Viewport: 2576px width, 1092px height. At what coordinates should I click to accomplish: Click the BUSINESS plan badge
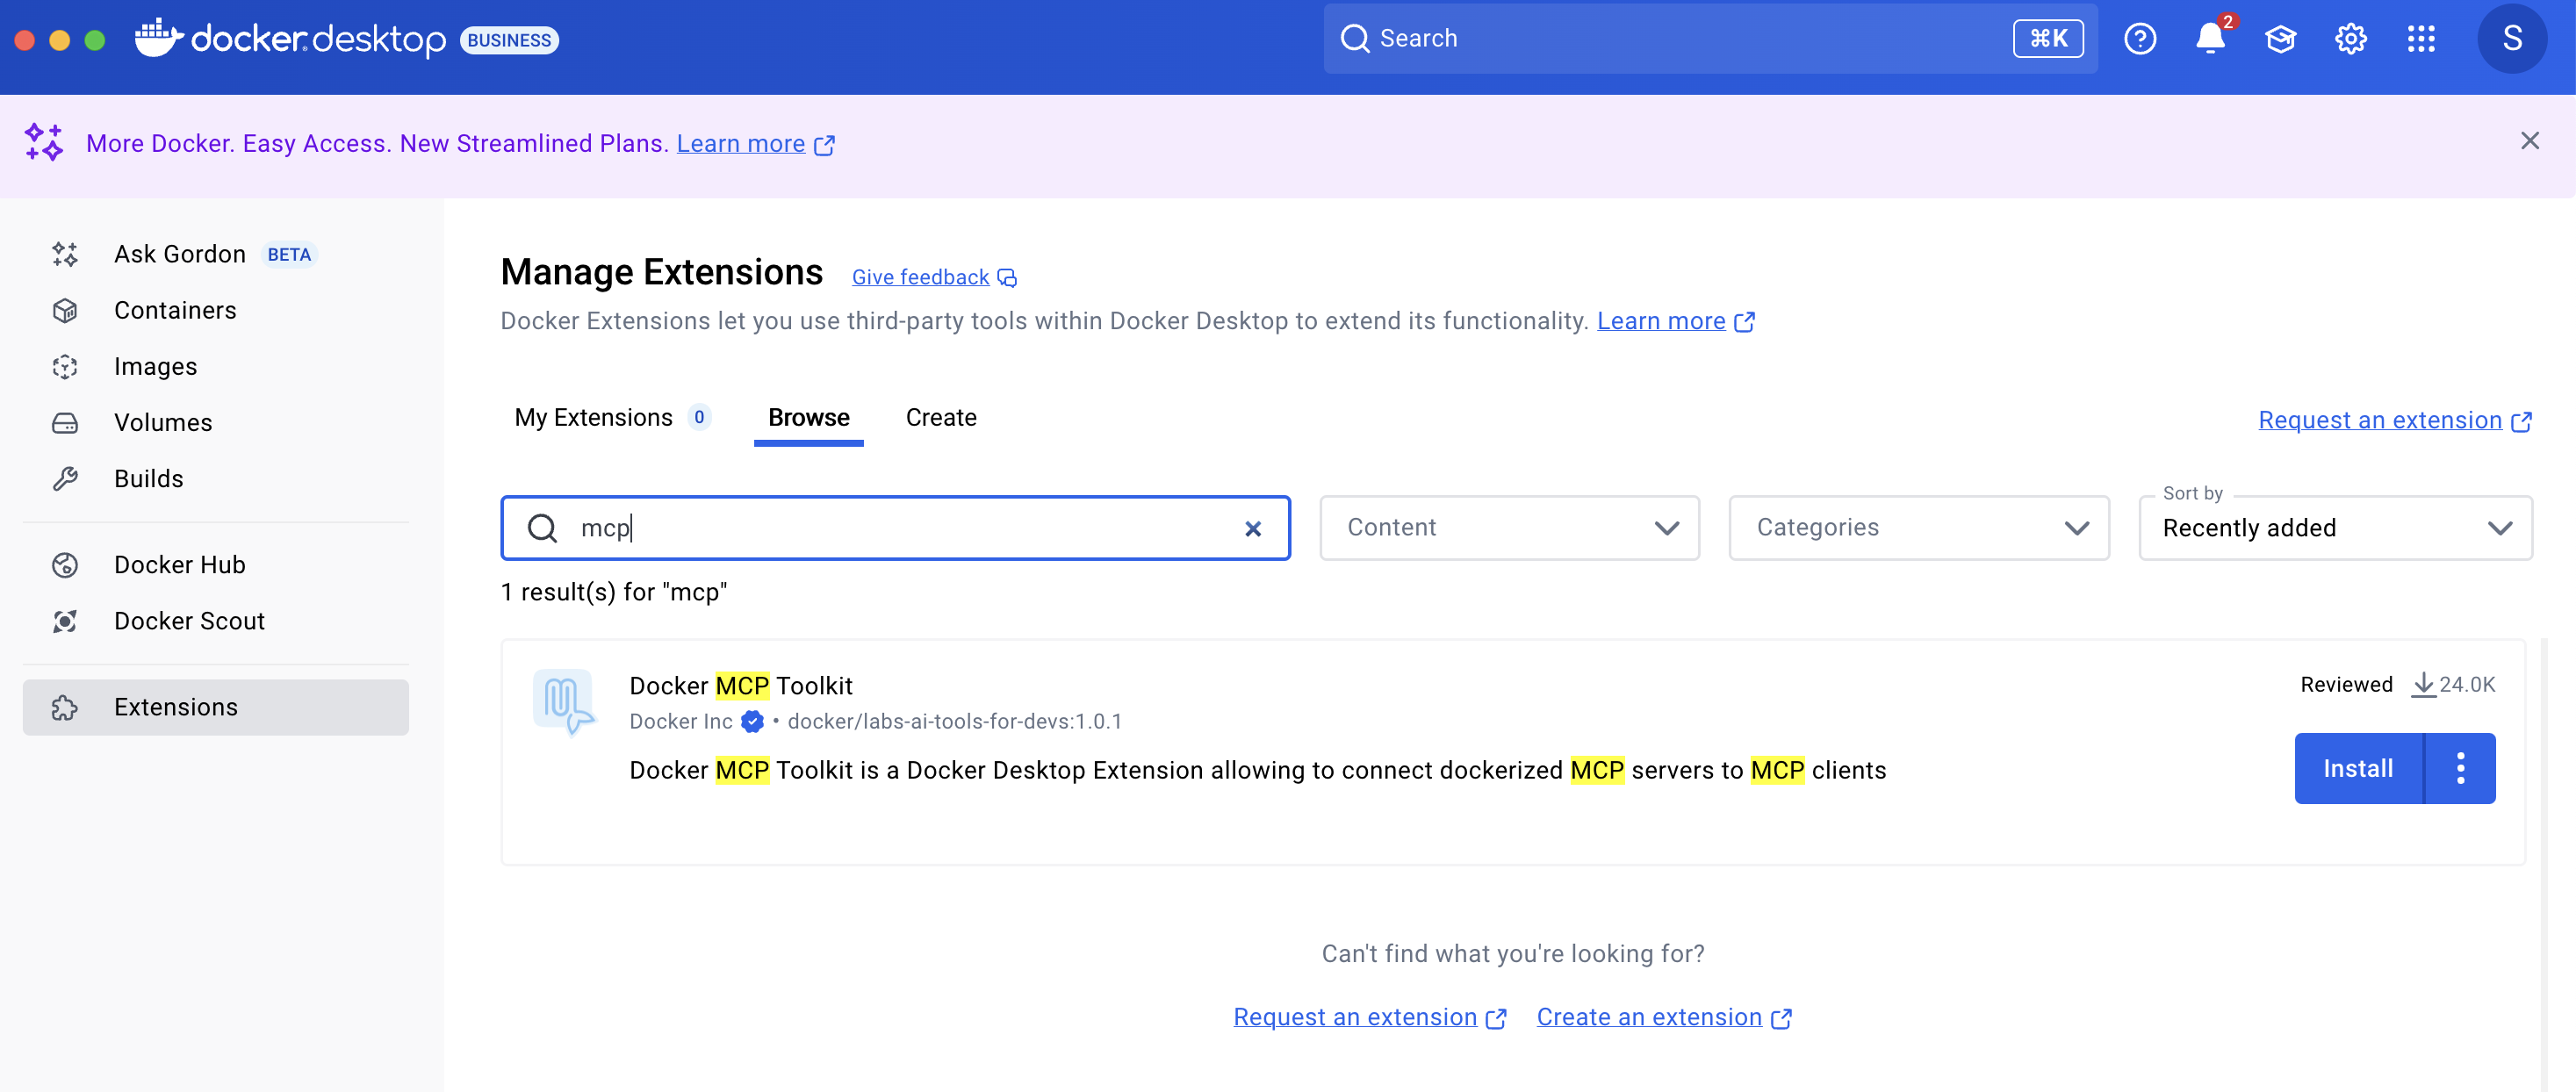point(509,40)
